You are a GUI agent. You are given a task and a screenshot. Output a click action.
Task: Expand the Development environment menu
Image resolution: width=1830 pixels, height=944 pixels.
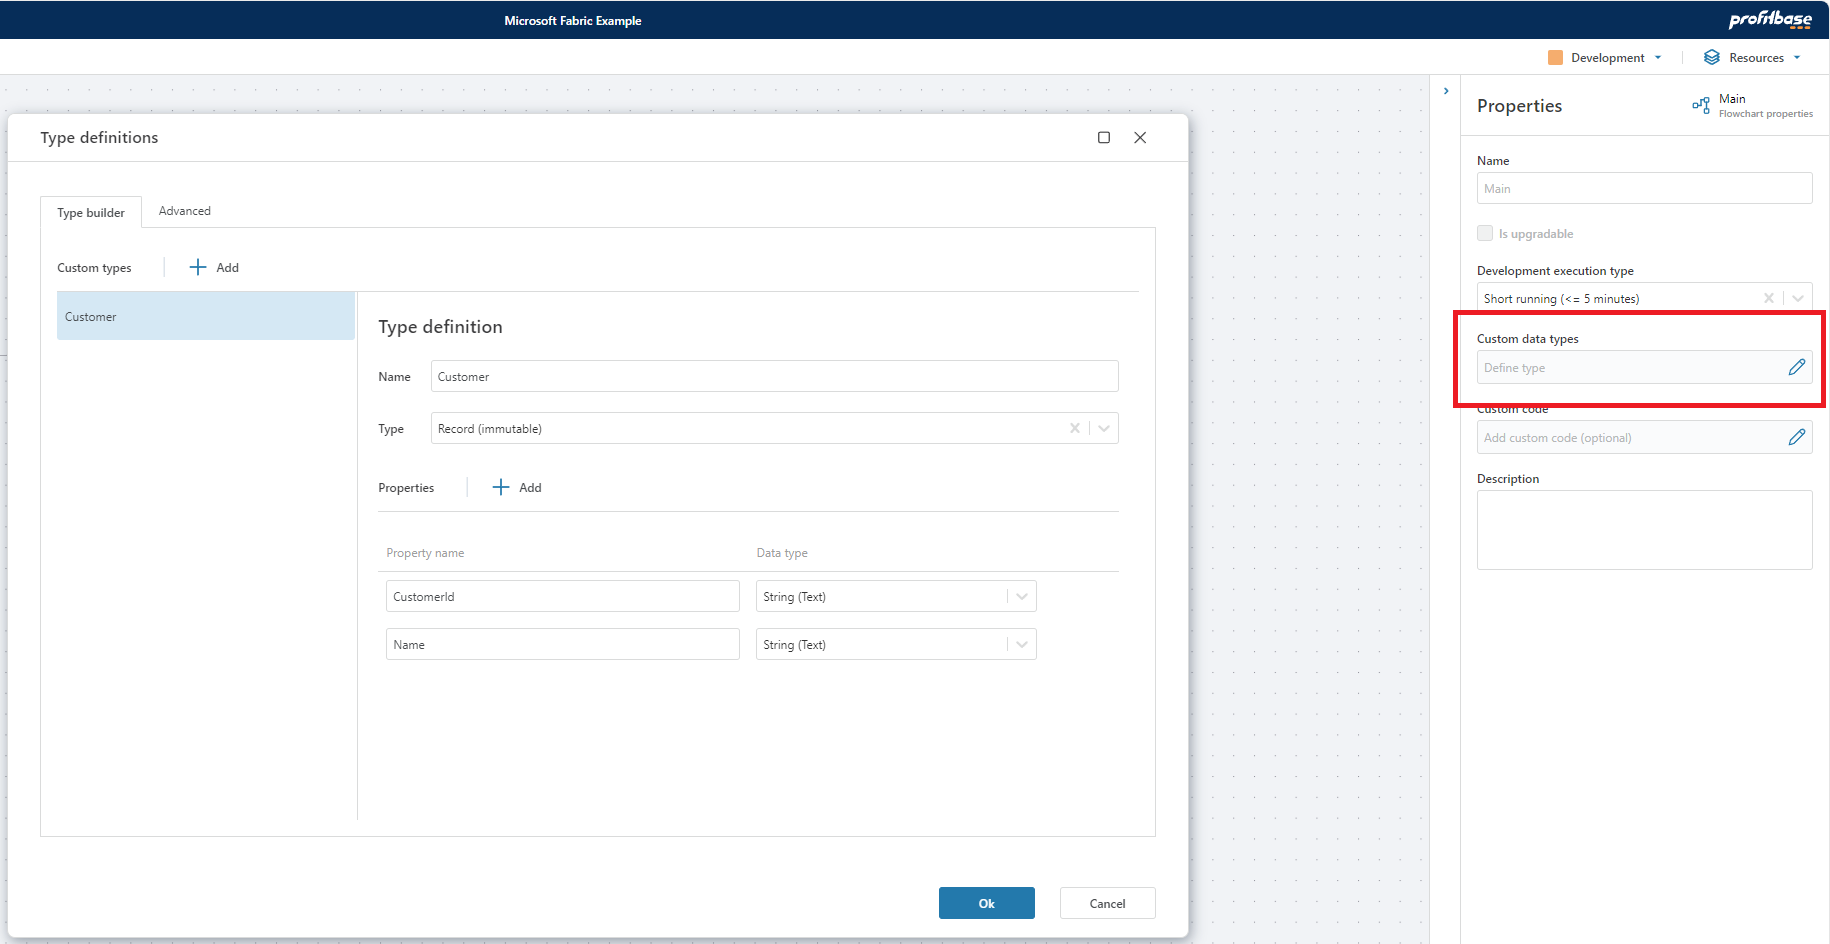(1606, 58)
